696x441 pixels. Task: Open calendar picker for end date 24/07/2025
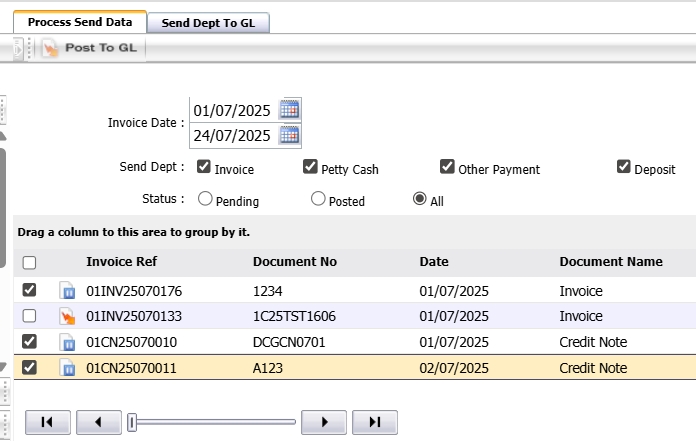(289, 135)
